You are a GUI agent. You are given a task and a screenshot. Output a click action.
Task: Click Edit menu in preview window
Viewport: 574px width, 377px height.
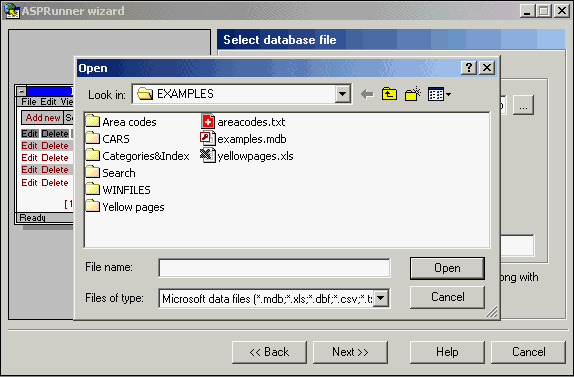click(x=48, y=102)
